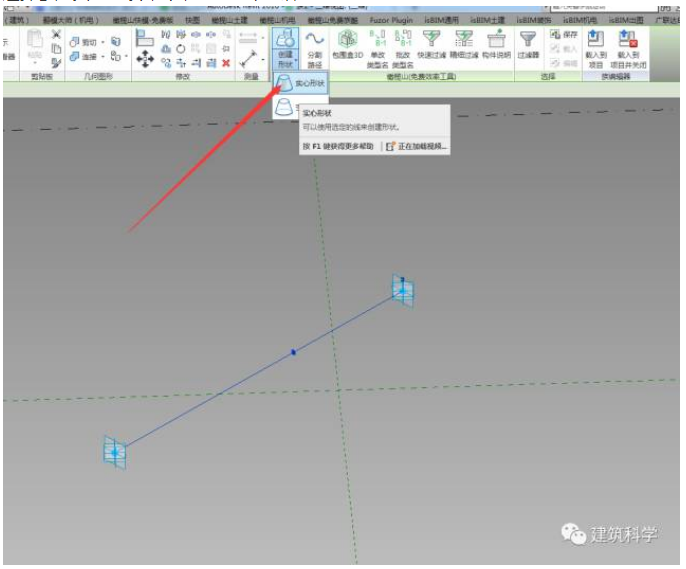Click the 保存 save selection button
Image resolution: width=686 pixels, height=569 pixels.
tap(564, 34)
